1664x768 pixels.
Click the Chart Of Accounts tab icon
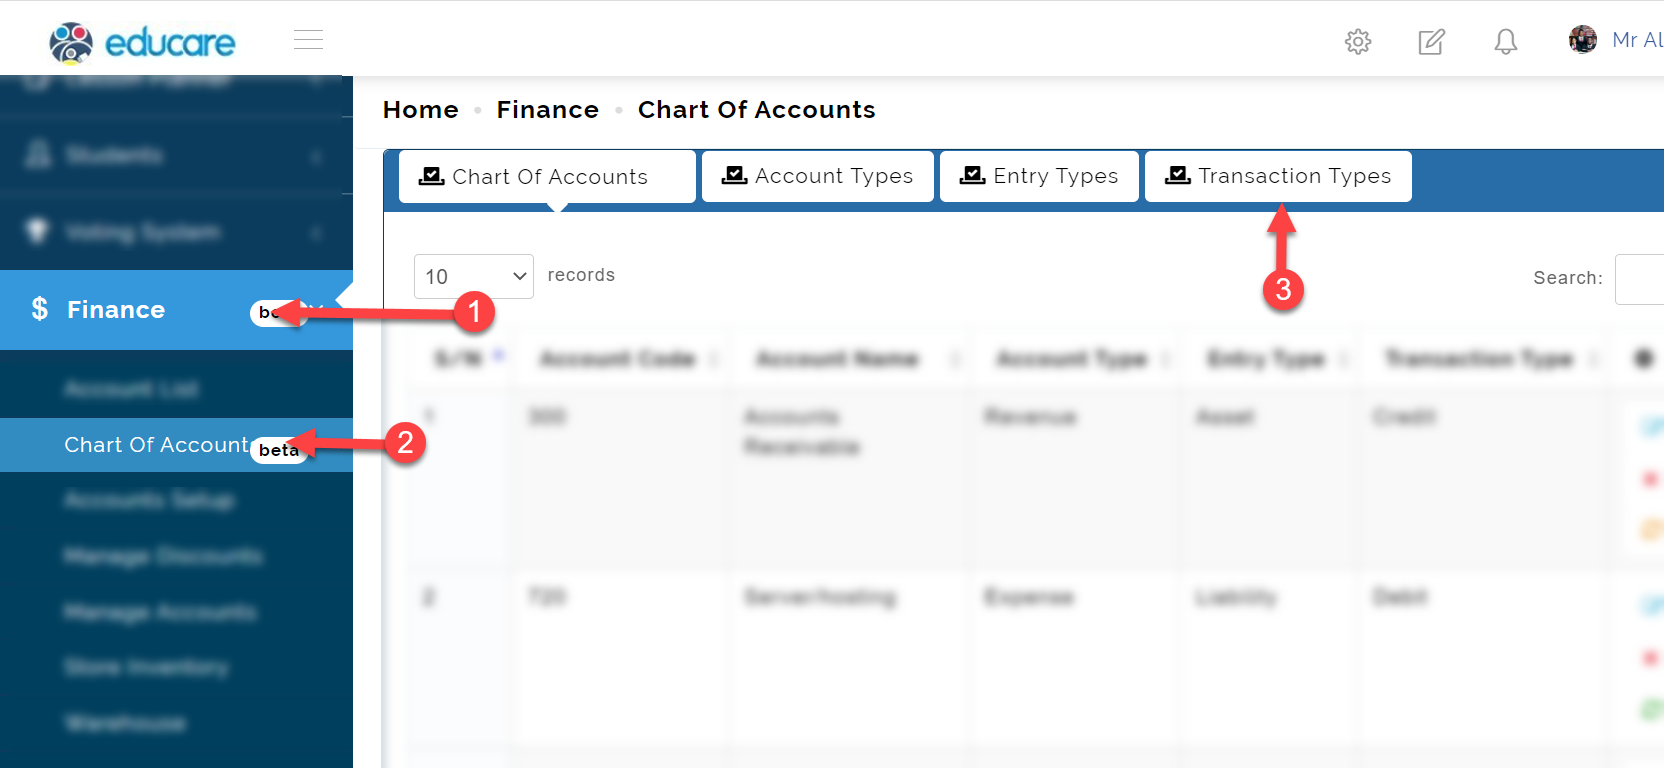point(432,176)
